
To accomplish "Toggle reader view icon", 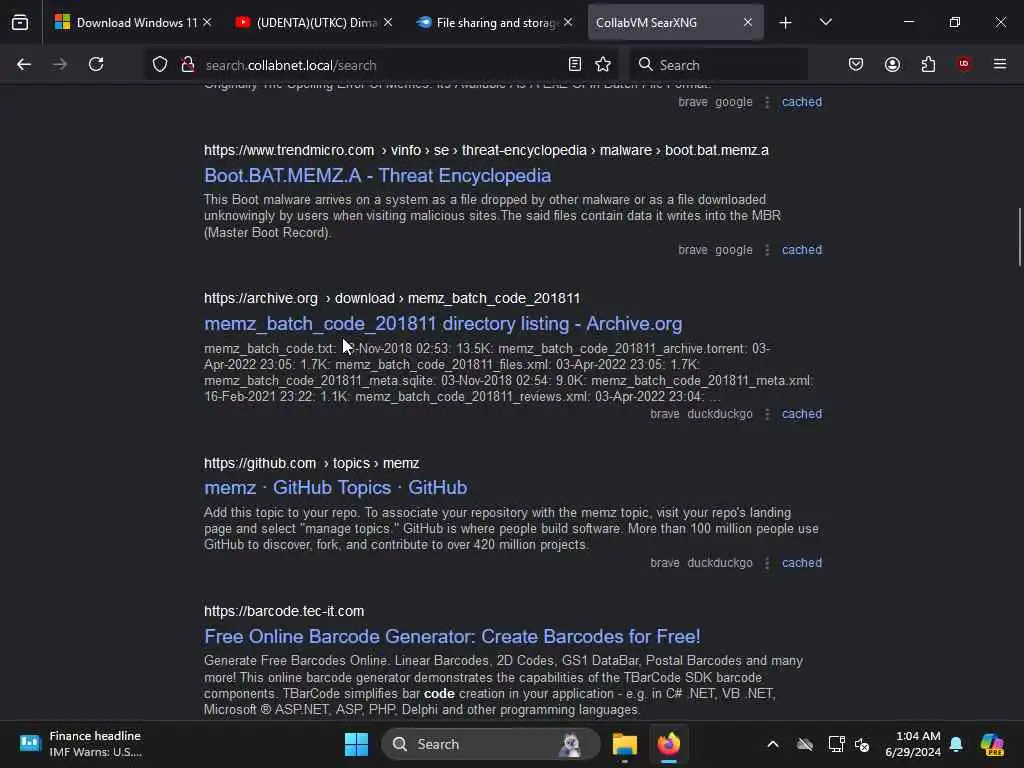I will tap(575, 64).
